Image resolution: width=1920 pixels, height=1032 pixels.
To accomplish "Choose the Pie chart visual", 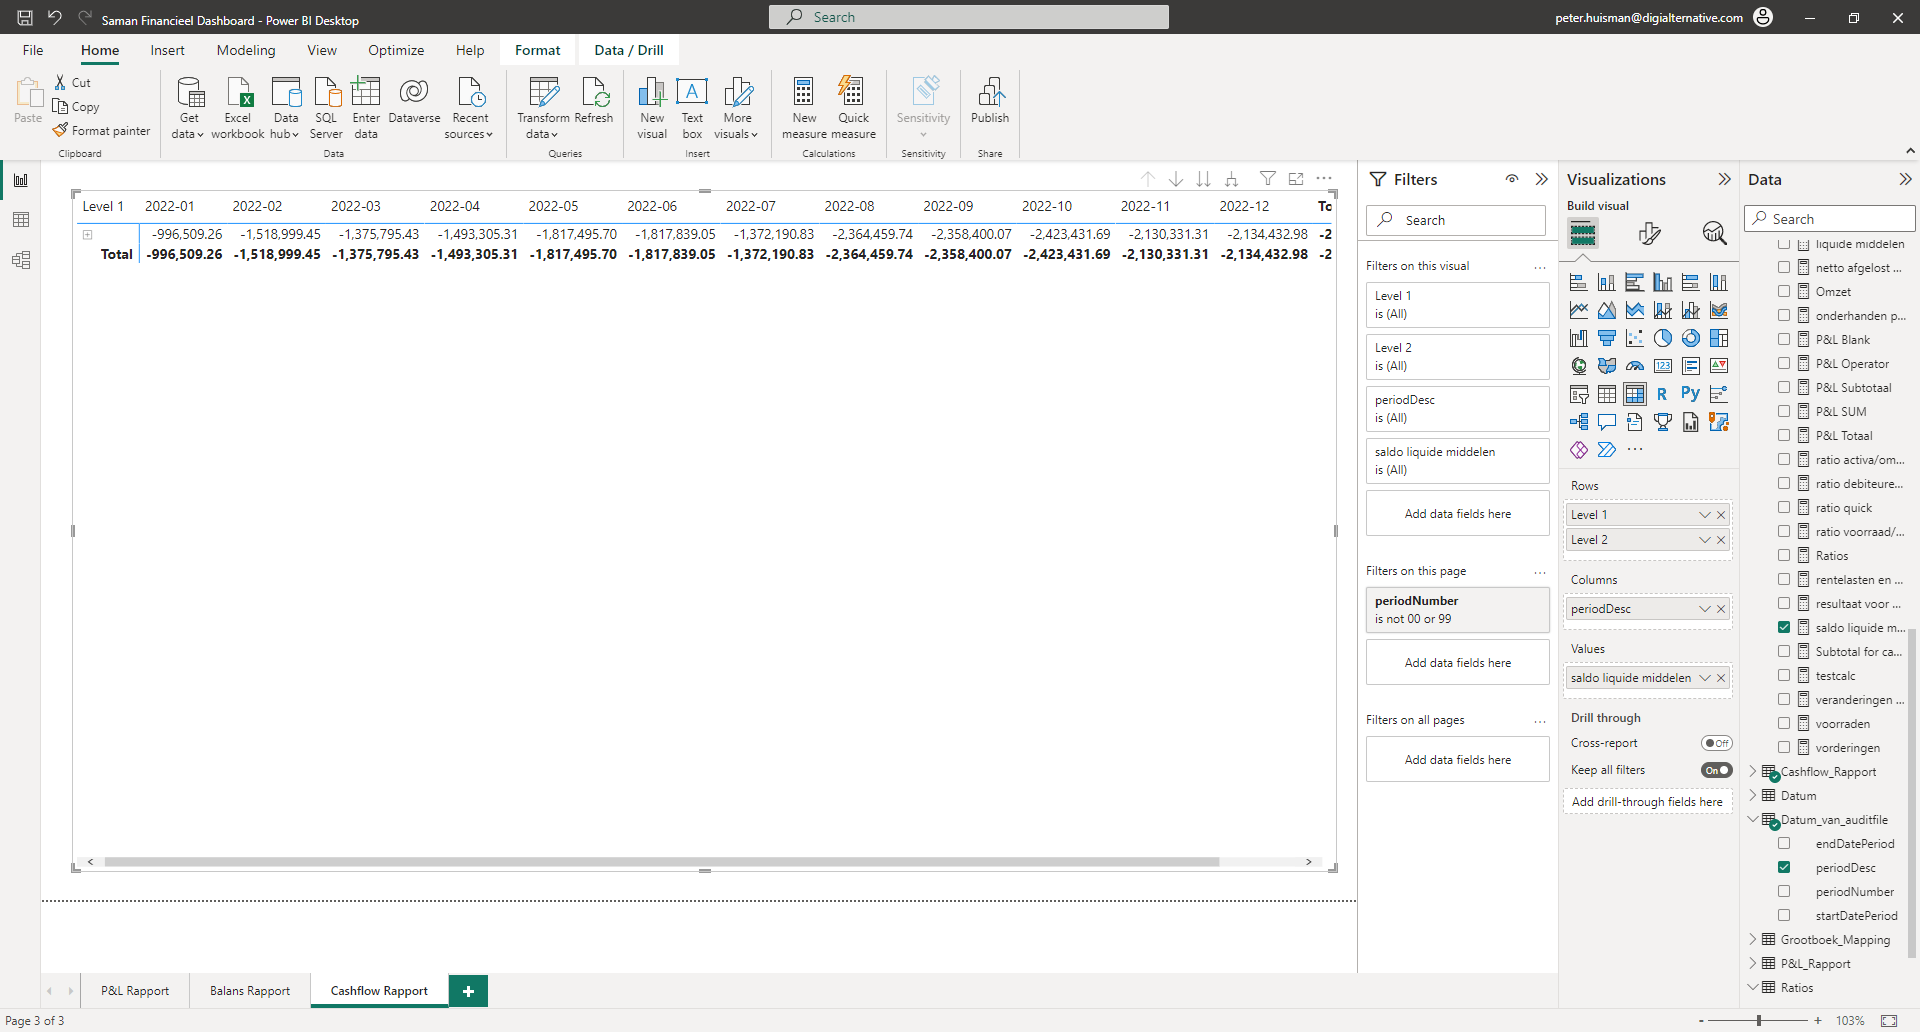I will click(1662, 338).
